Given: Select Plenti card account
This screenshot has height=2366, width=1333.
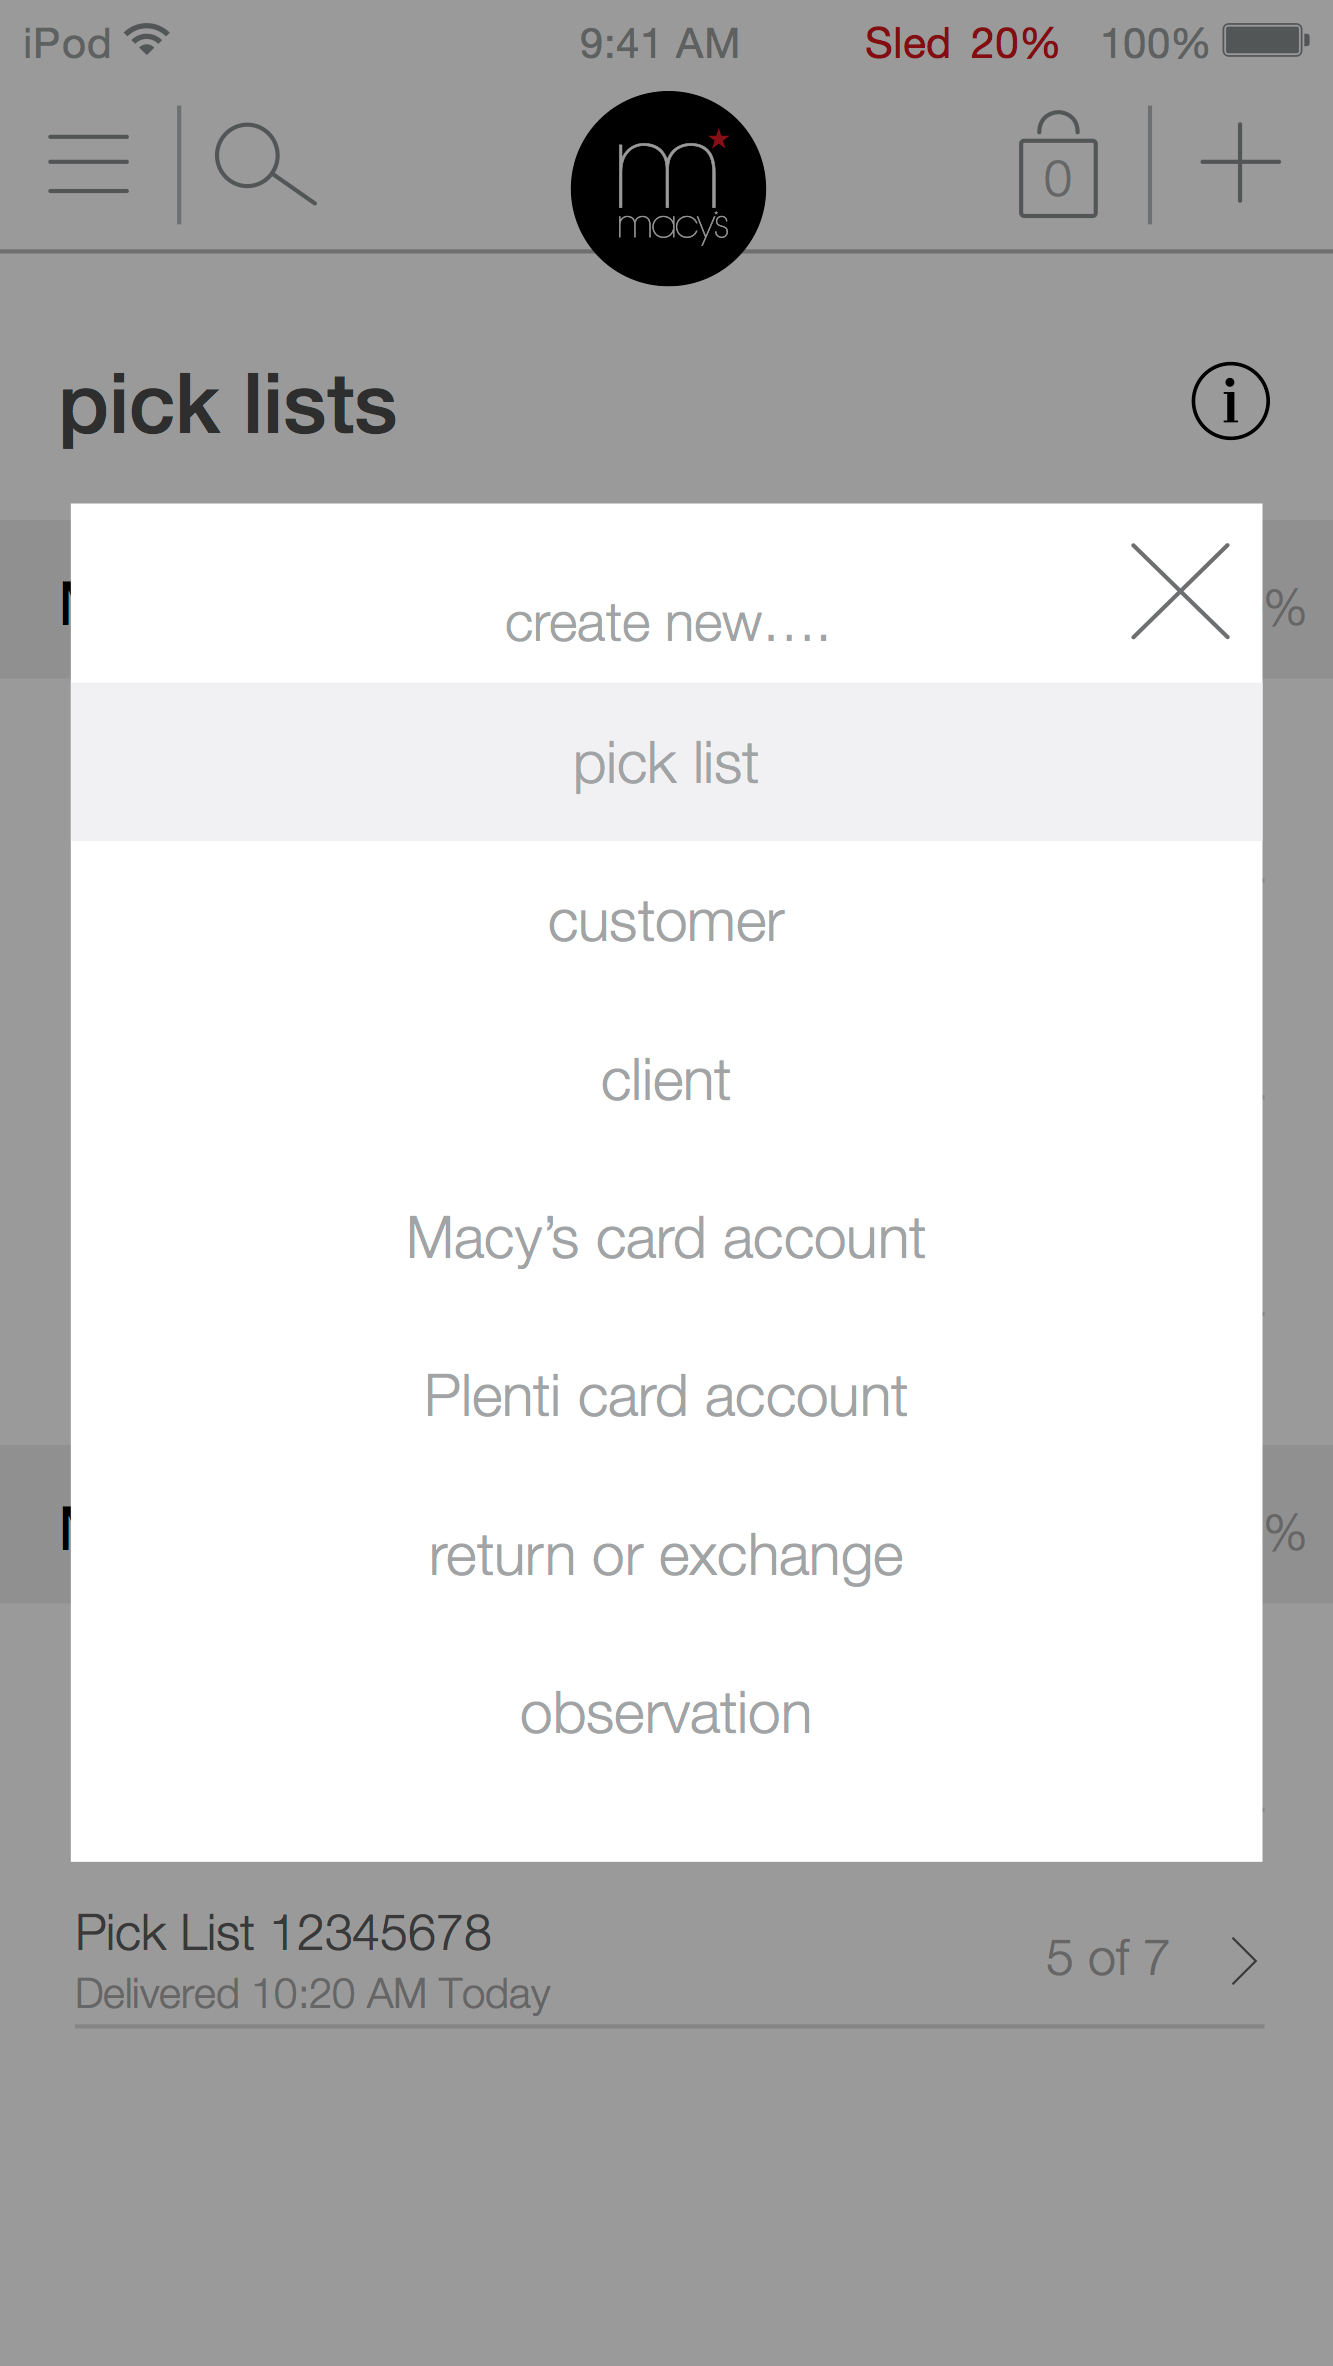Looking at the screenshot, I should tap(666, 1396).
